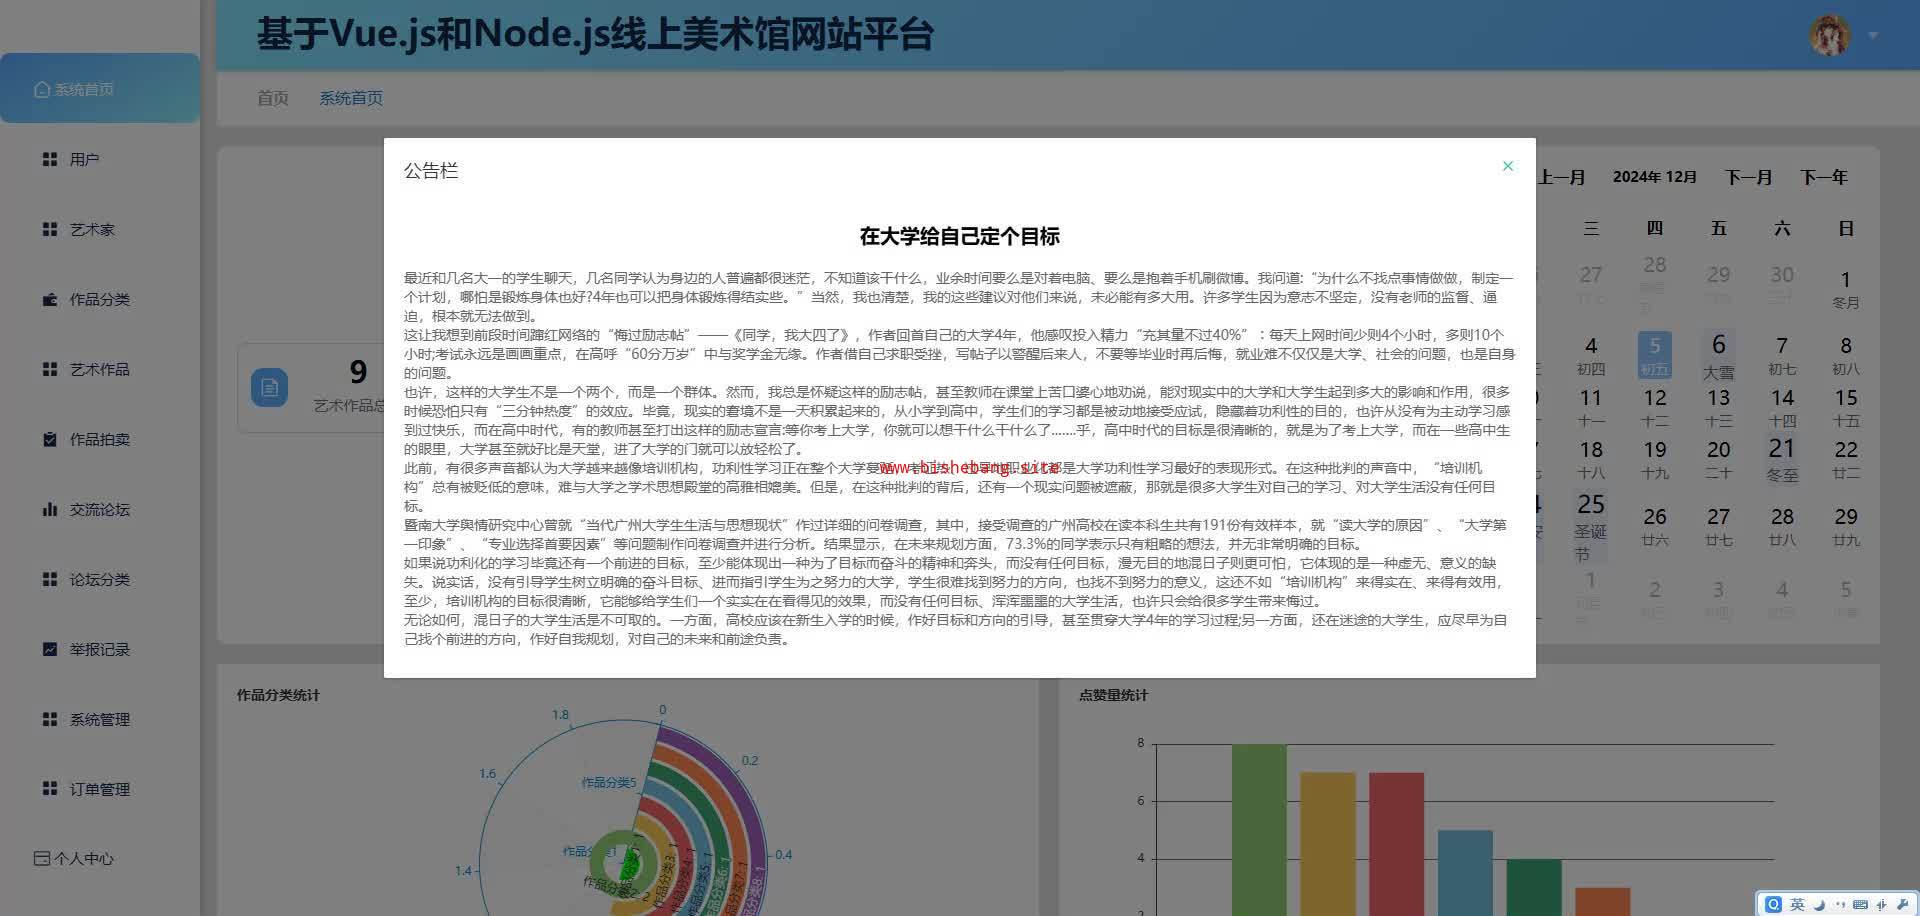1920x916 pixels.
Task: Click the red bar in 点赞量统计
Action: 1396,844
